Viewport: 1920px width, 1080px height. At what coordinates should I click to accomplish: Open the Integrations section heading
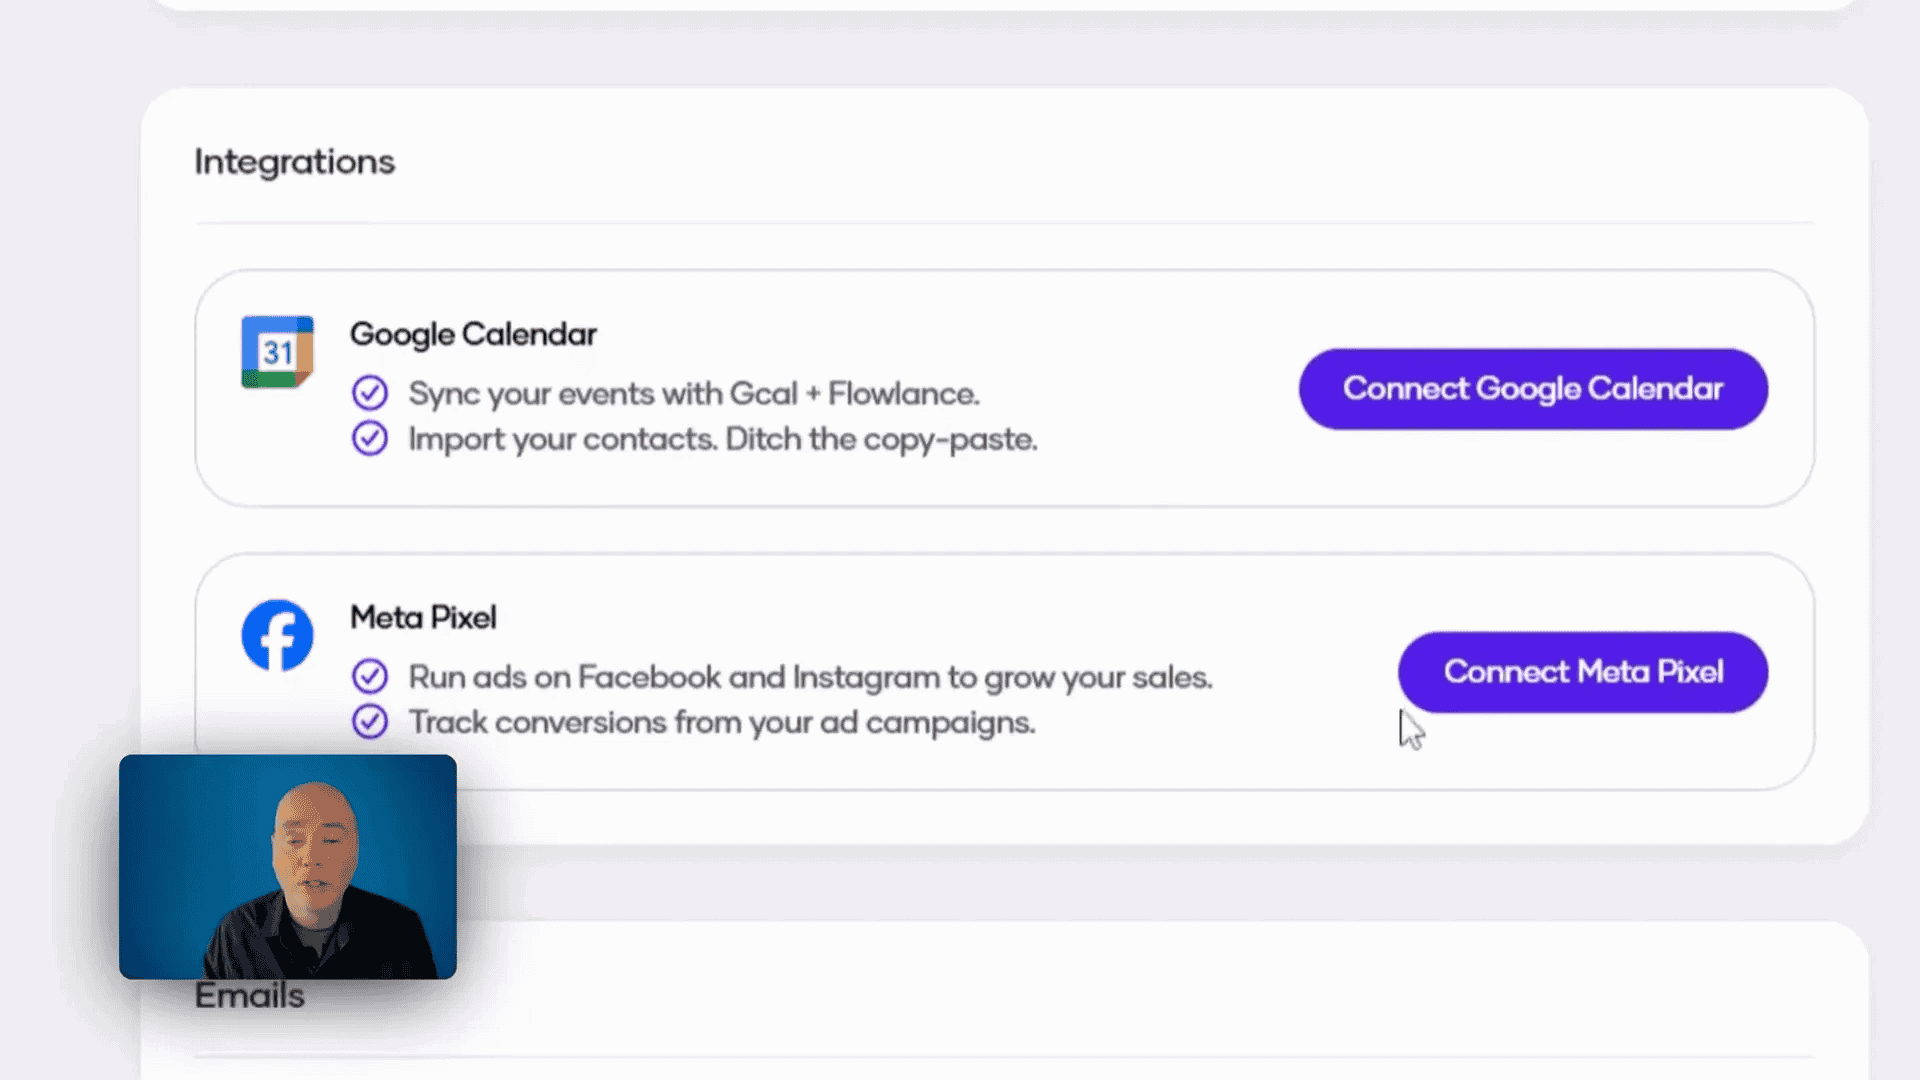click(294, 161)
